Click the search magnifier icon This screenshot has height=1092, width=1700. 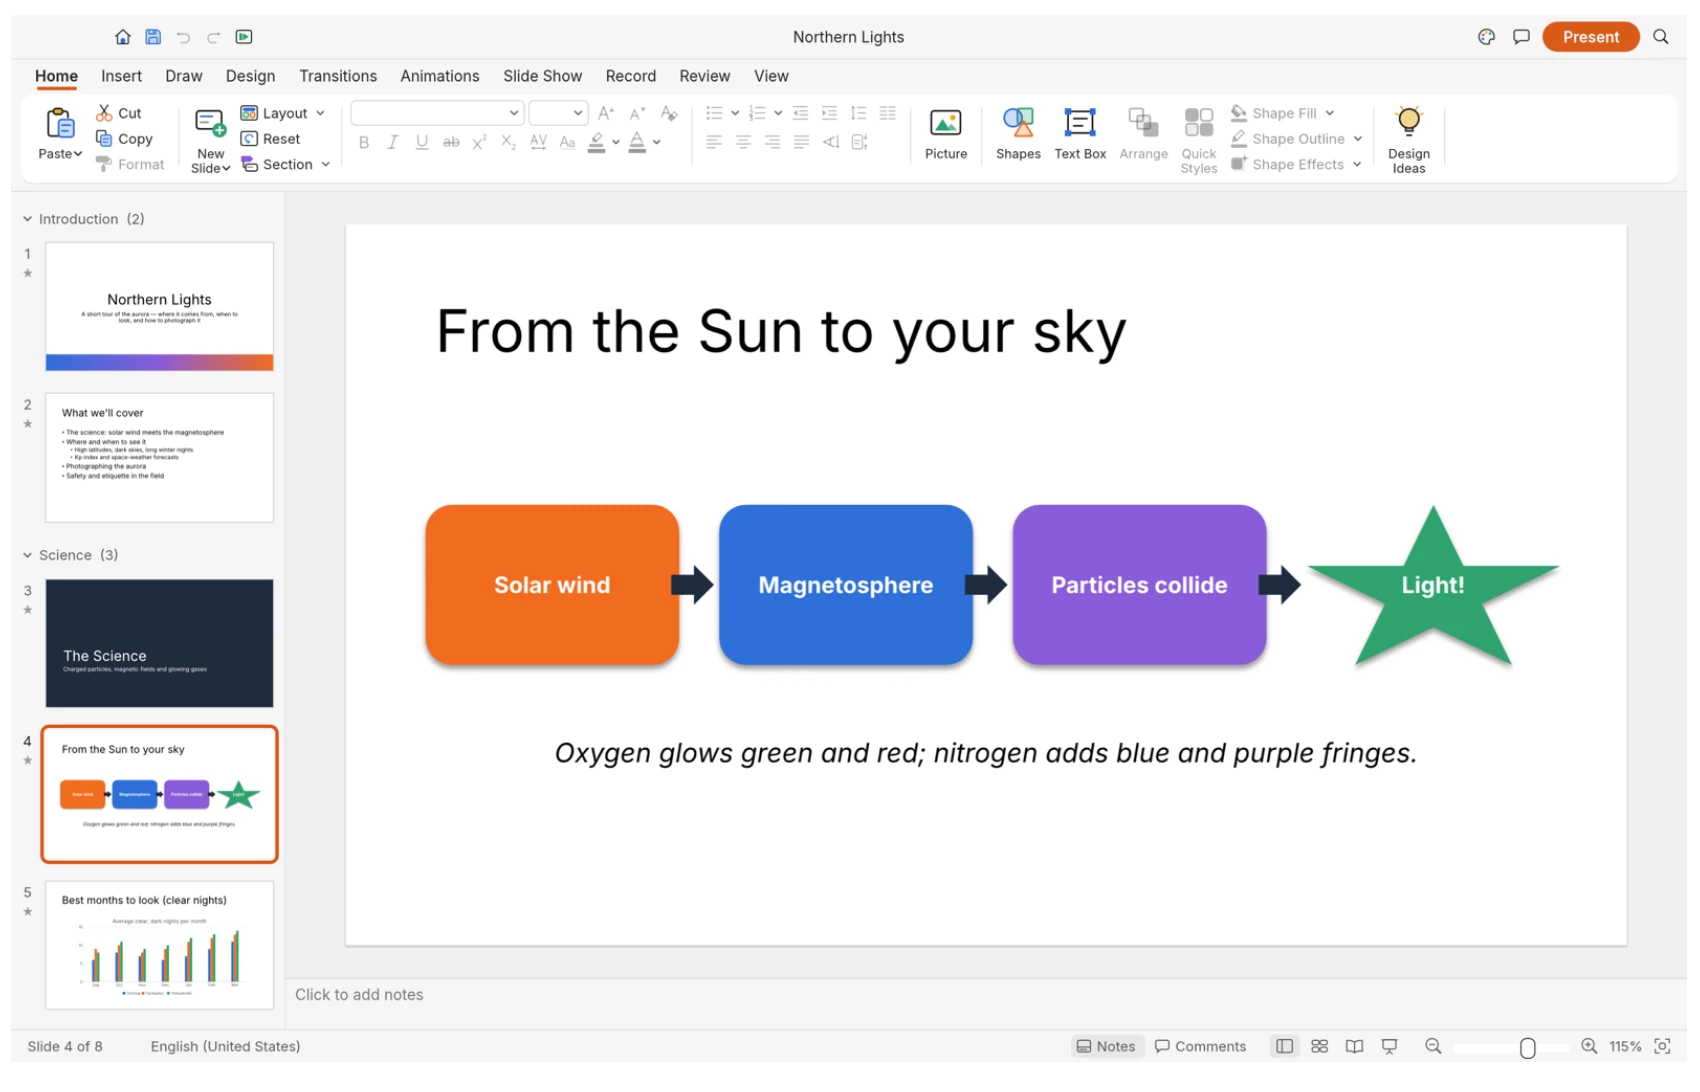click(x=1661, y=37)
